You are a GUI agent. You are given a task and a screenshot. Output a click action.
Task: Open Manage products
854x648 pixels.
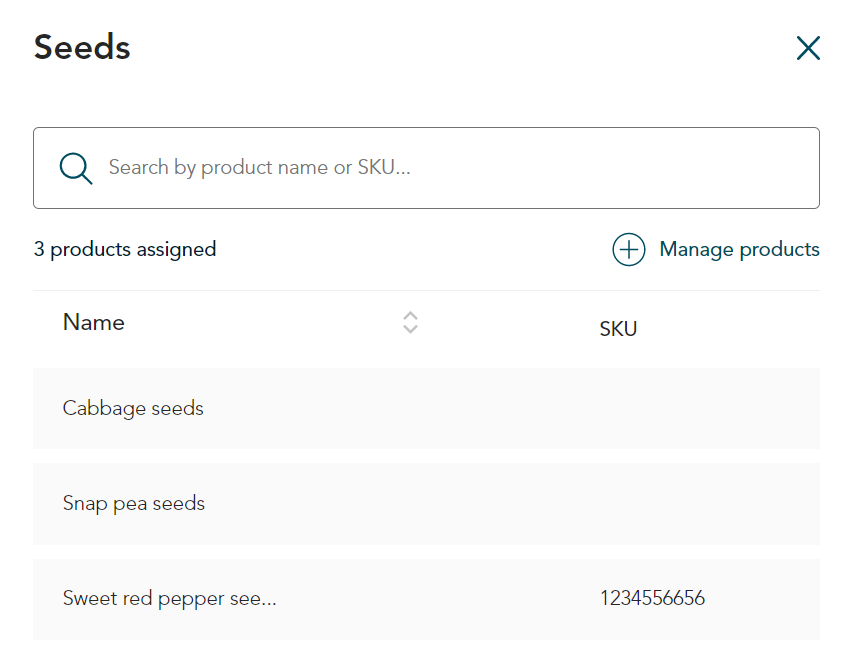(738, 249)
